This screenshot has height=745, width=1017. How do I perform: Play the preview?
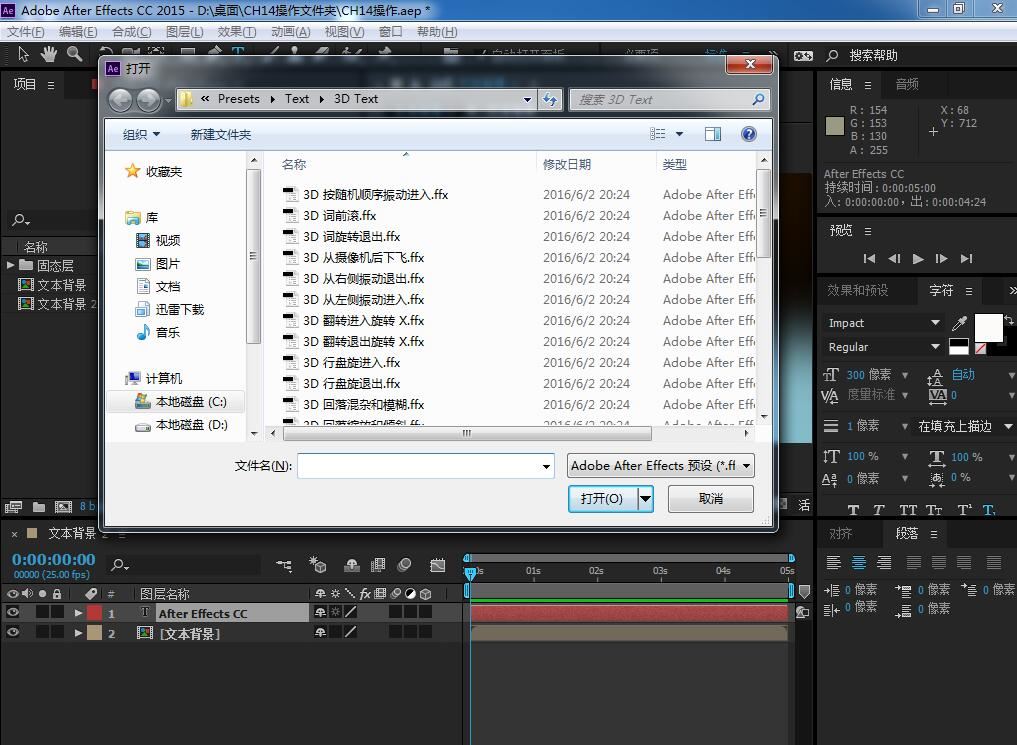coord(918,259)
